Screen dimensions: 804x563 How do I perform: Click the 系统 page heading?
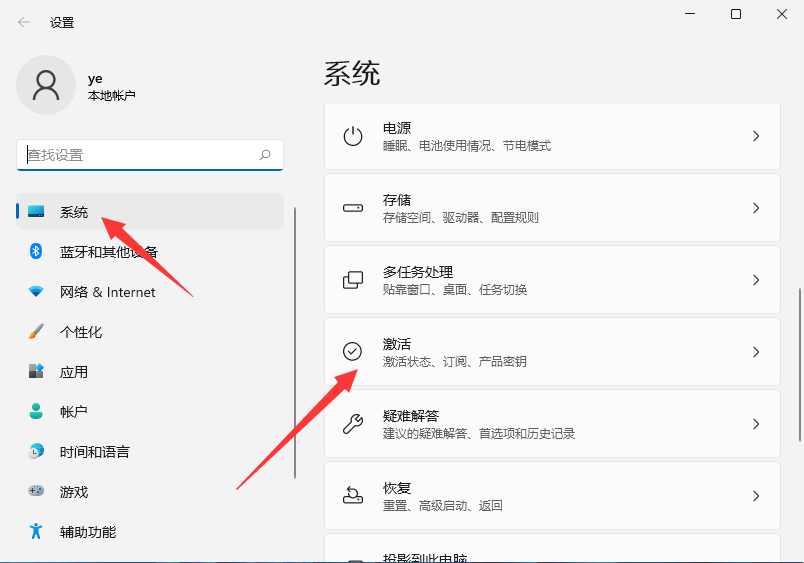click(x=352, y=73)
